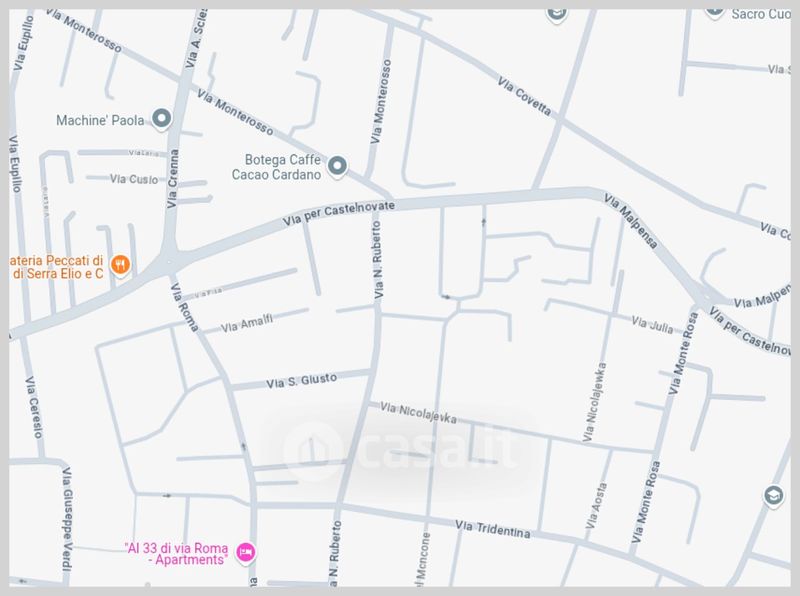Select the school marker beside Via Monte Rosa
This screenshot has width=800, height=596.
click(x=773, y=496)
